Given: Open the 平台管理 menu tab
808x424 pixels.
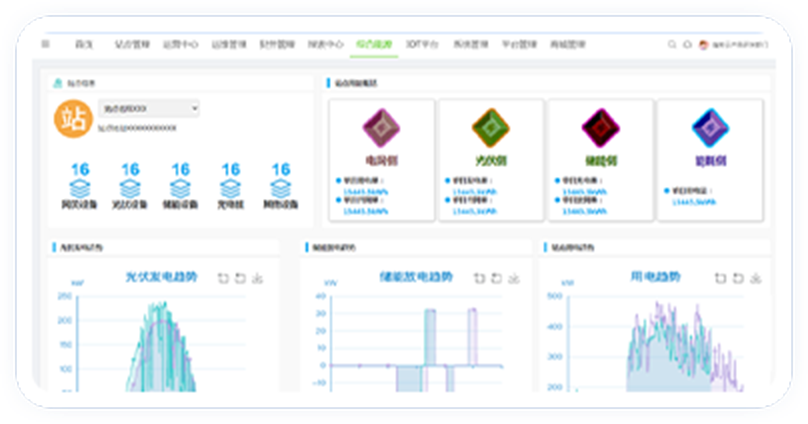Looking at the screenshot, I should [x=519, y=44].
